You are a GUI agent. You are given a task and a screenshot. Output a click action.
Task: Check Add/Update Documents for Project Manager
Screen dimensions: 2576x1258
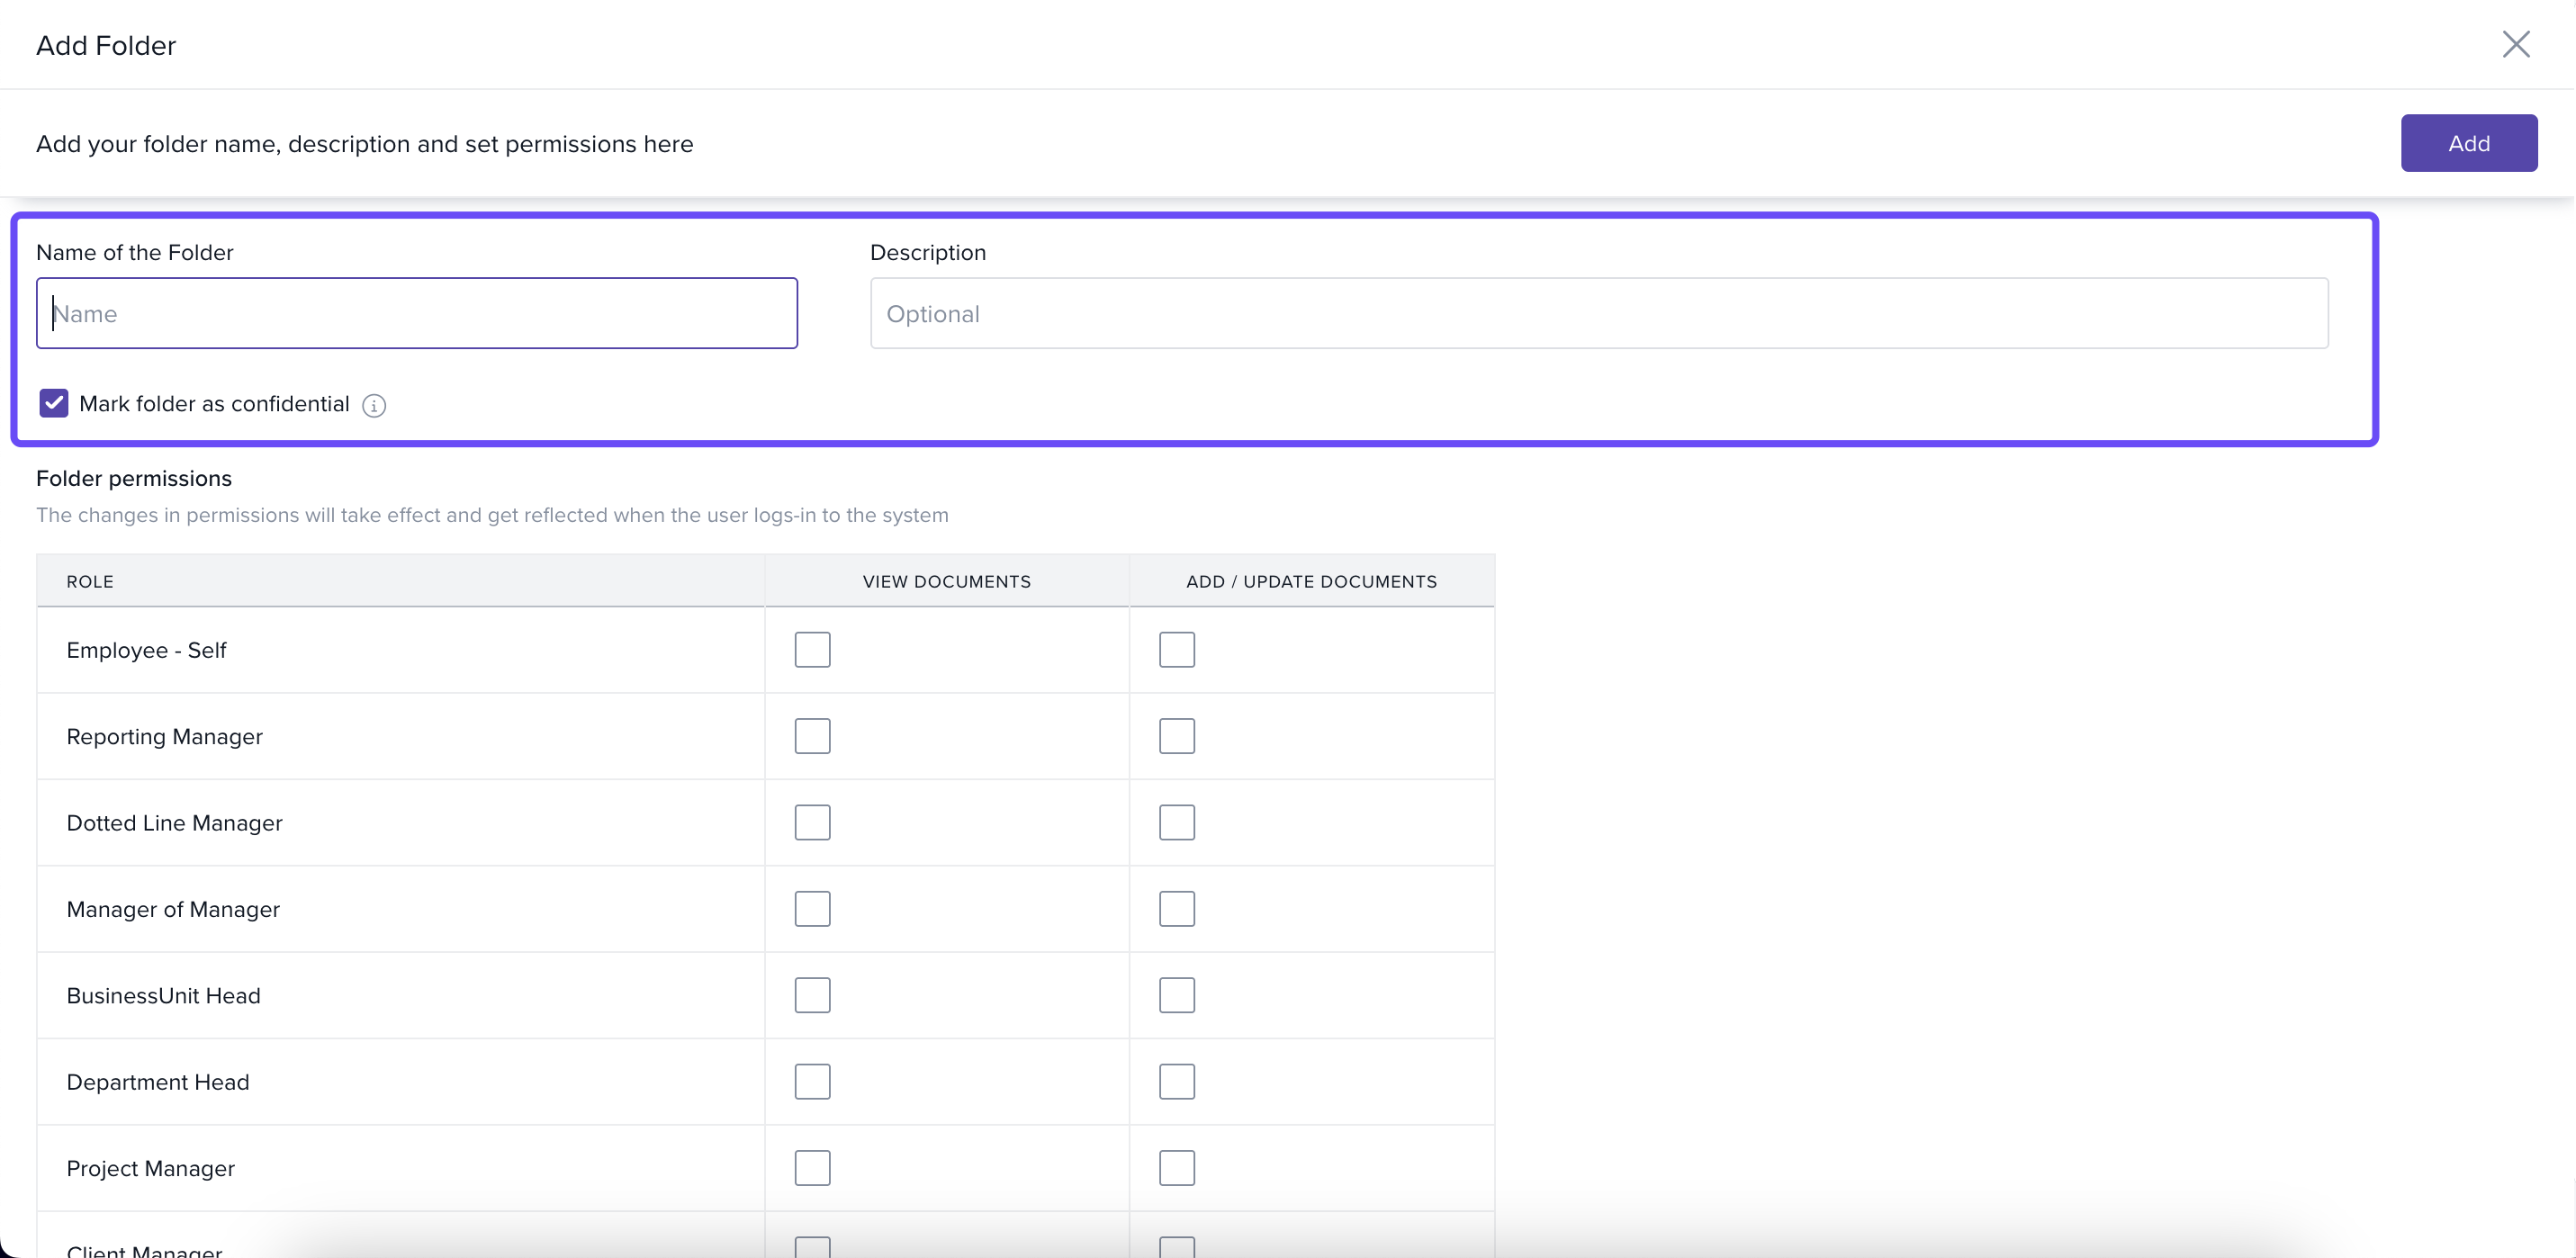click(1176, 1168)
